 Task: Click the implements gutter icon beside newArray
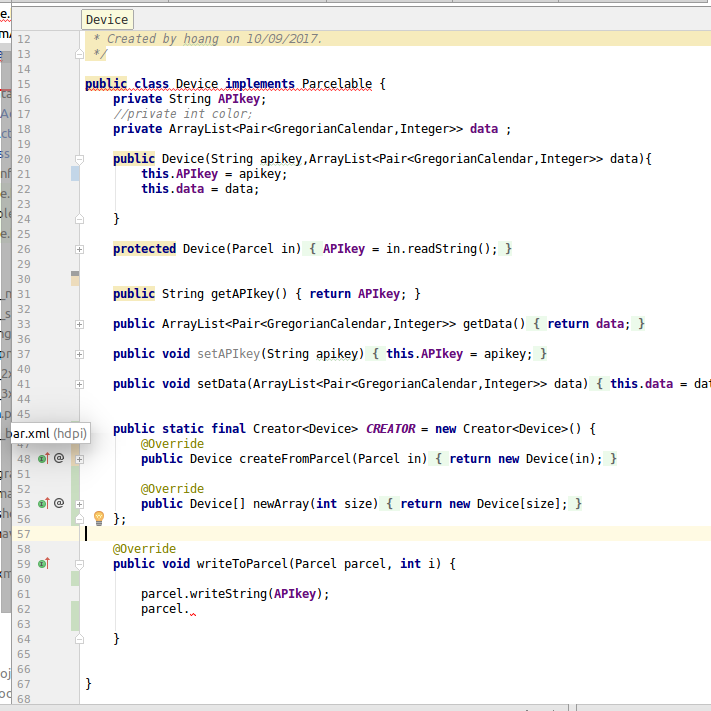pyautogui.click(x=43, y=504)
